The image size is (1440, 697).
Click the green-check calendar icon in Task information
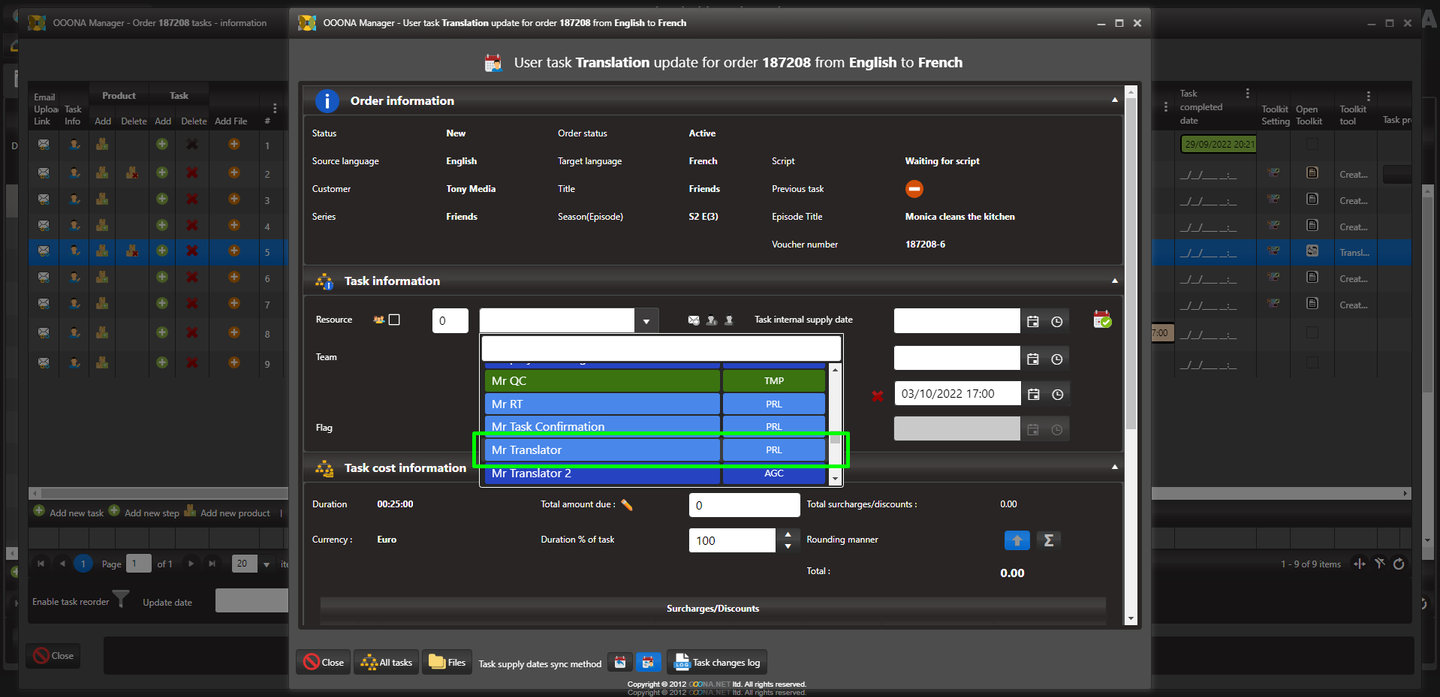tap(1102, 319)
